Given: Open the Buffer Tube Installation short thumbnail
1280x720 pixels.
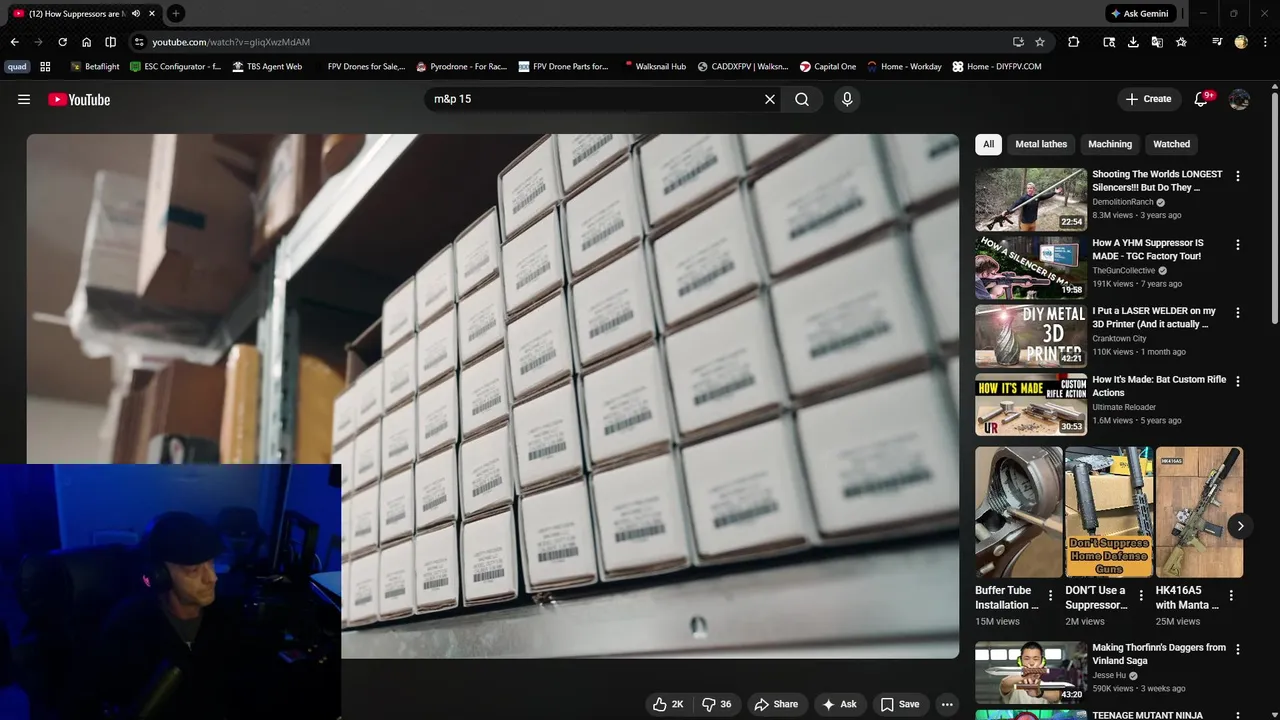Looking at the screenshot, I should tap(1019, 512).
